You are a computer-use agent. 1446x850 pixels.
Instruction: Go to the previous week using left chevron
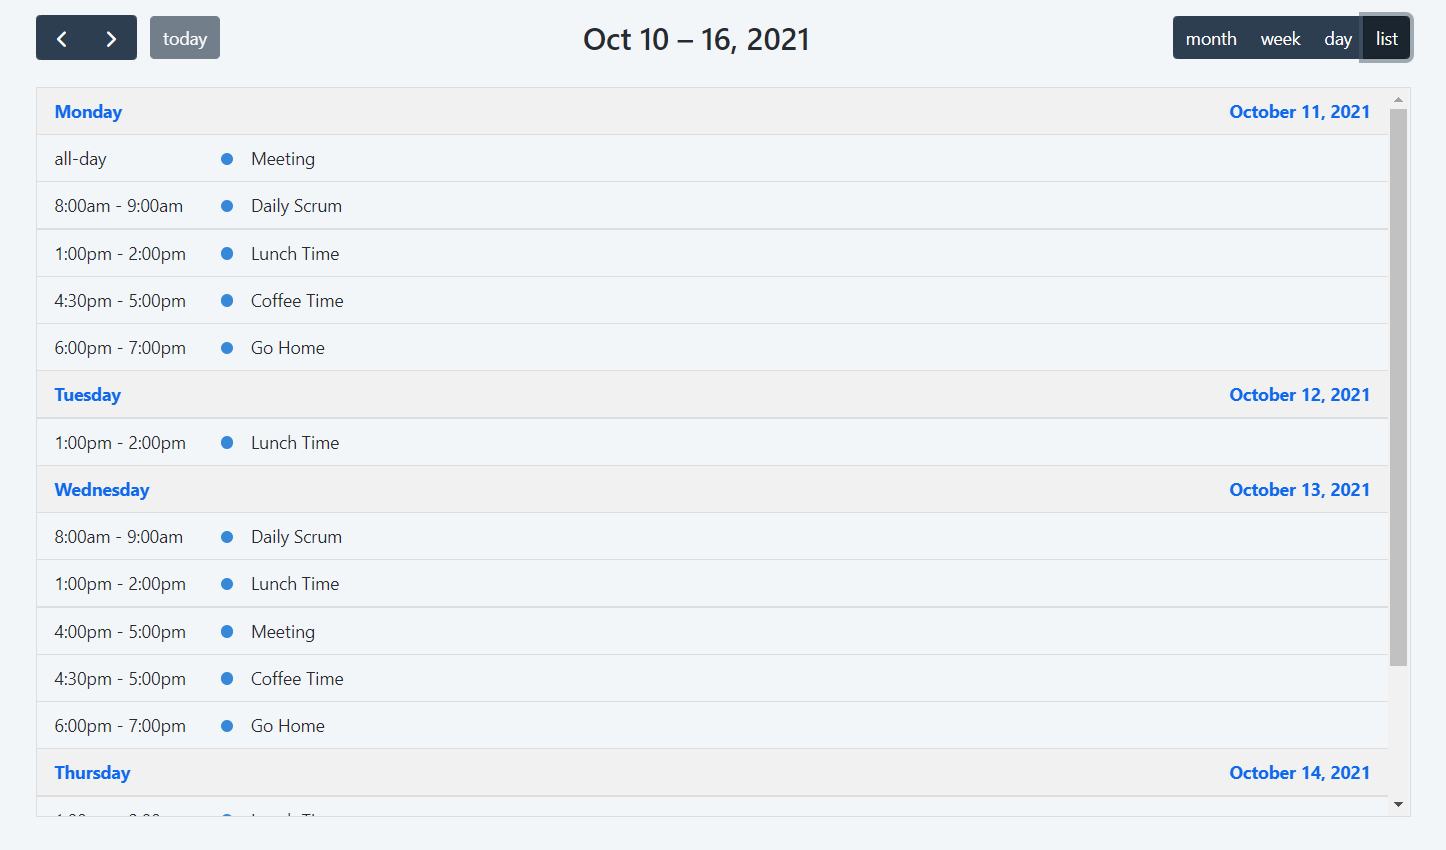62,39
